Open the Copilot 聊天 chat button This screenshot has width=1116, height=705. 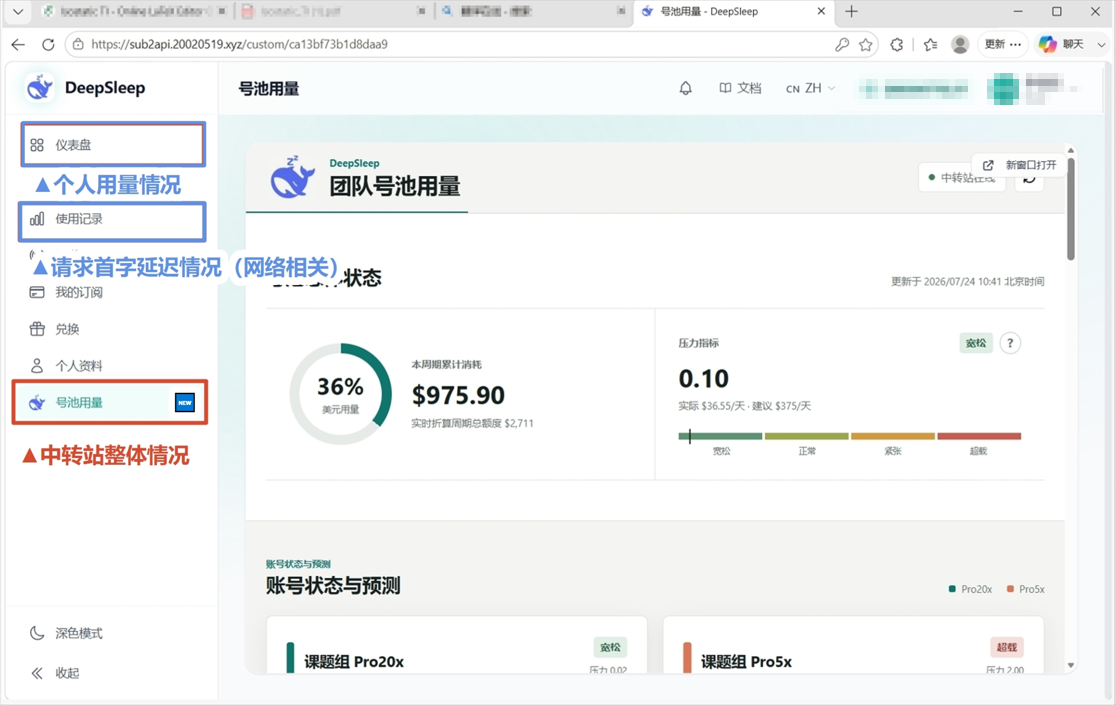[1062, 44]
